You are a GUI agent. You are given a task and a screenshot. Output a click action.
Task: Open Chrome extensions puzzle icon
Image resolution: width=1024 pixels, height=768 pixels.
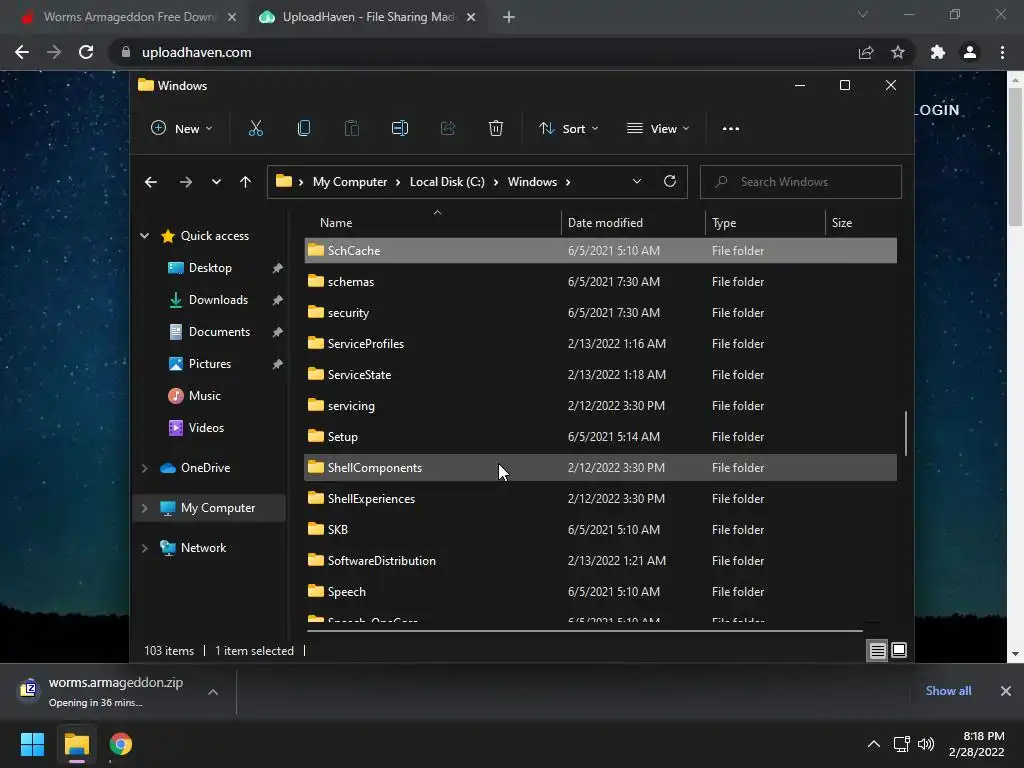tap(938, 52)
